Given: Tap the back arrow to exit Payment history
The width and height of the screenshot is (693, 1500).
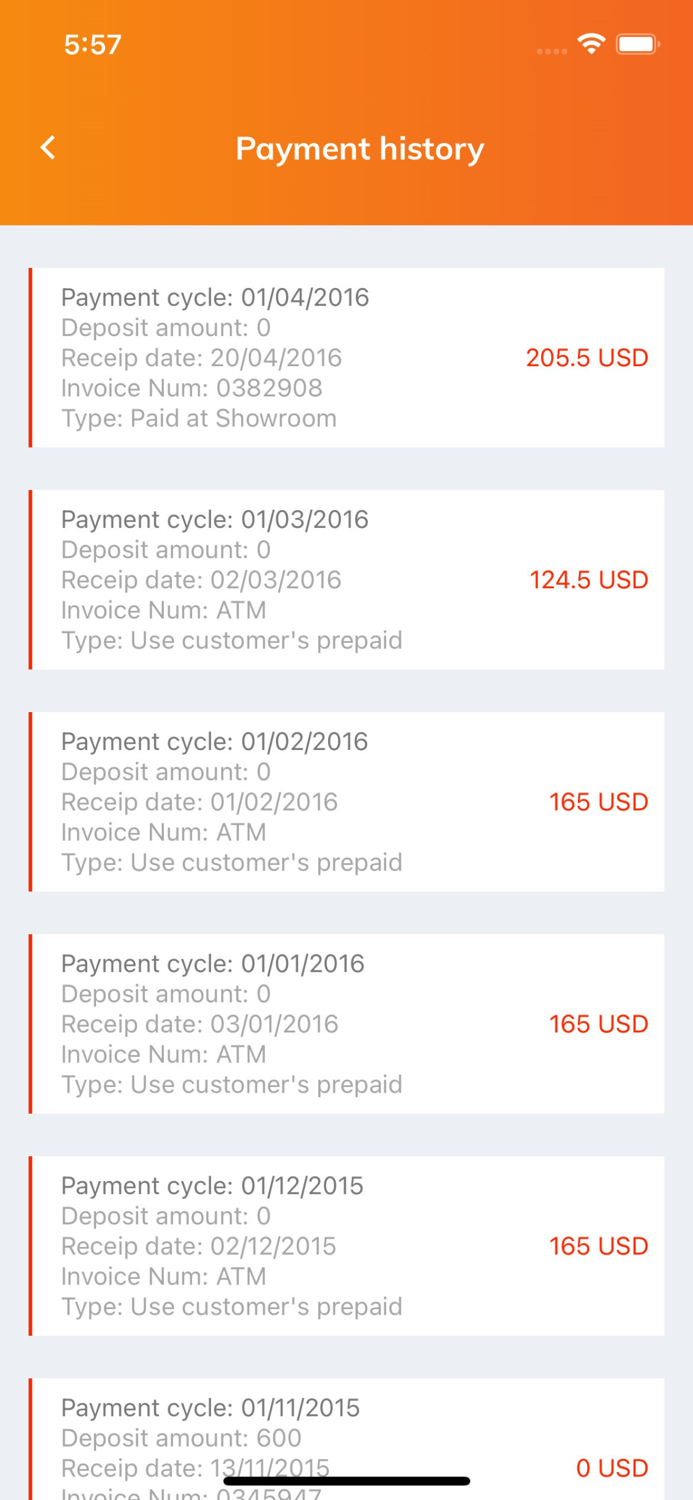Looking at the screenshot, I should (47, 147).
